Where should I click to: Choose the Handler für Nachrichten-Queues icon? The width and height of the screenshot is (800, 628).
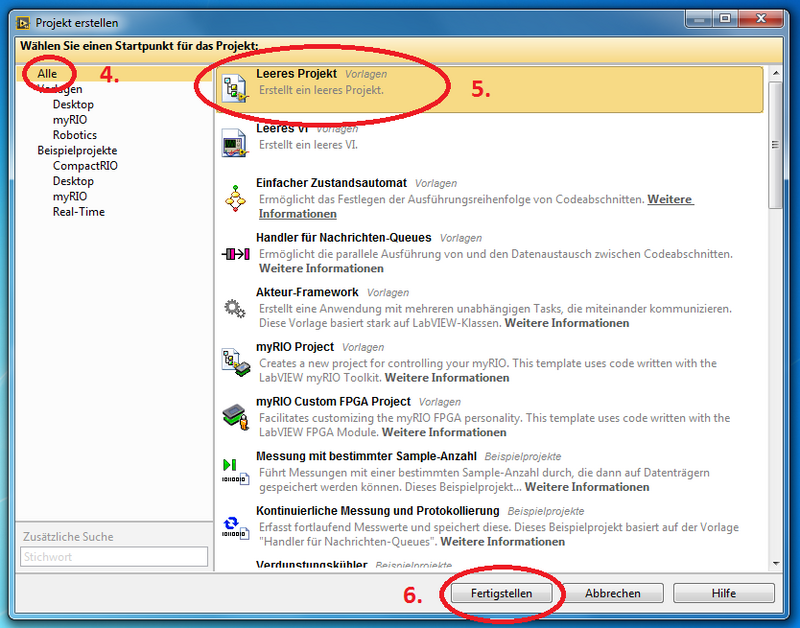tap(234, 253)
